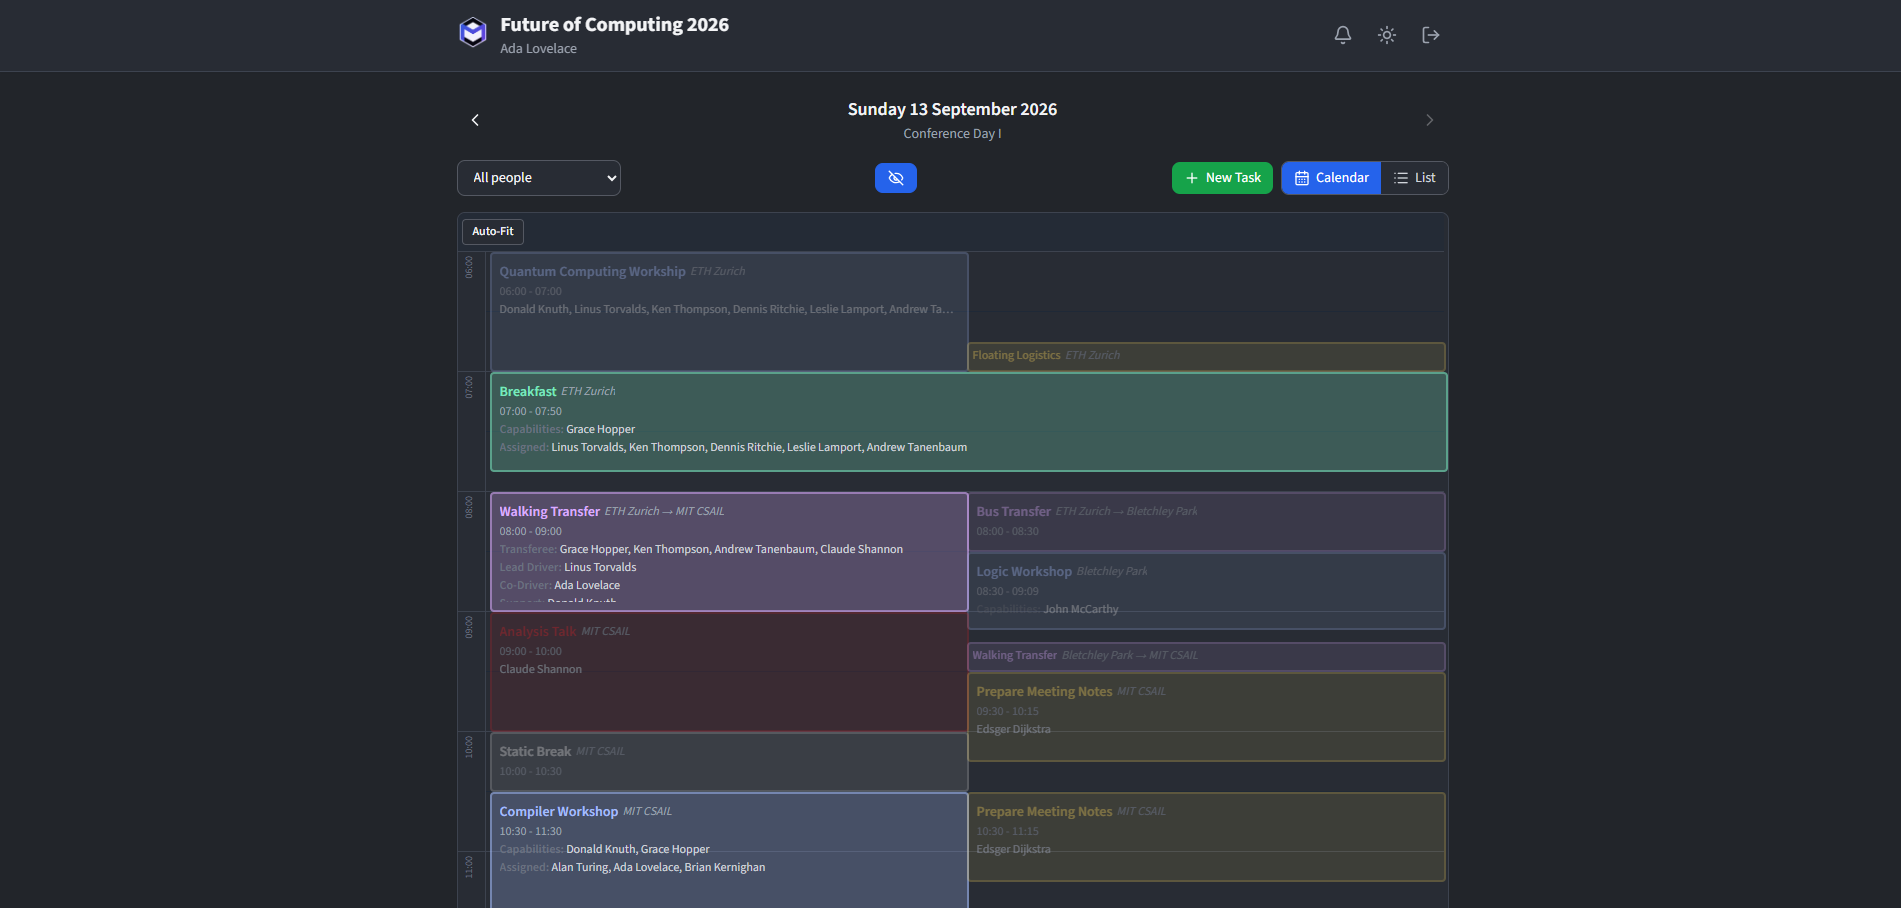Click the New Task button
Viewport: 1901px width, 908px height.
click(x=1222, y=178)
